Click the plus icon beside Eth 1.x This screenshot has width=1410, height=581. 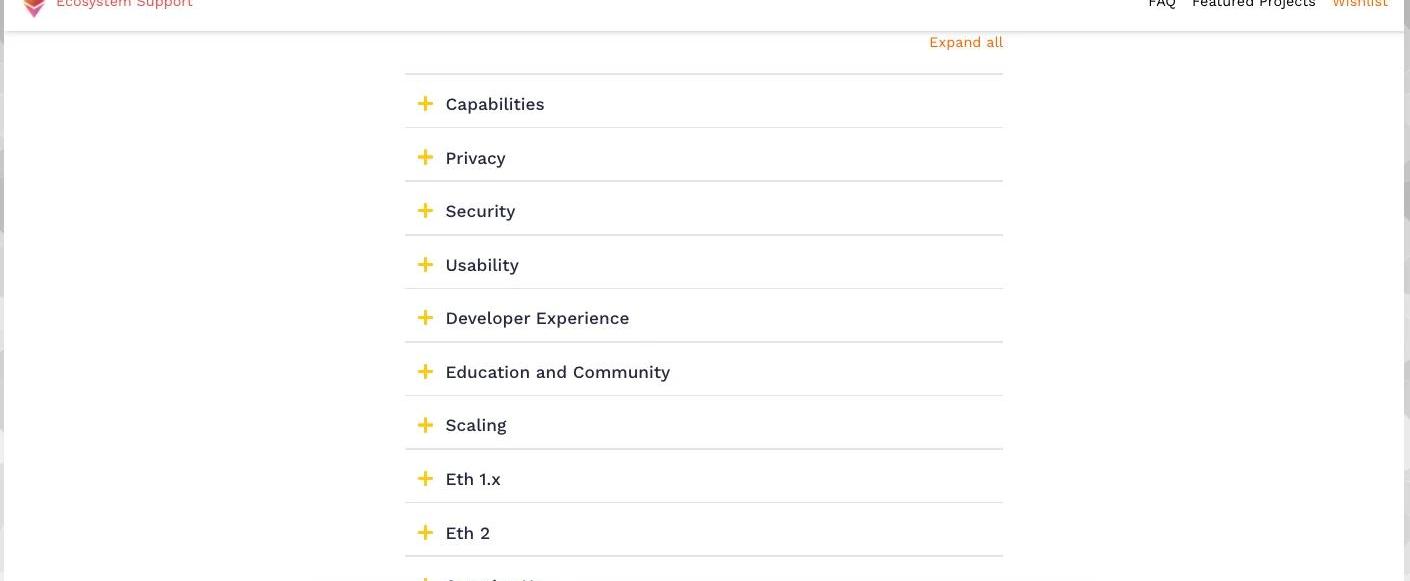pyautogui.click(x=425, y=479)
